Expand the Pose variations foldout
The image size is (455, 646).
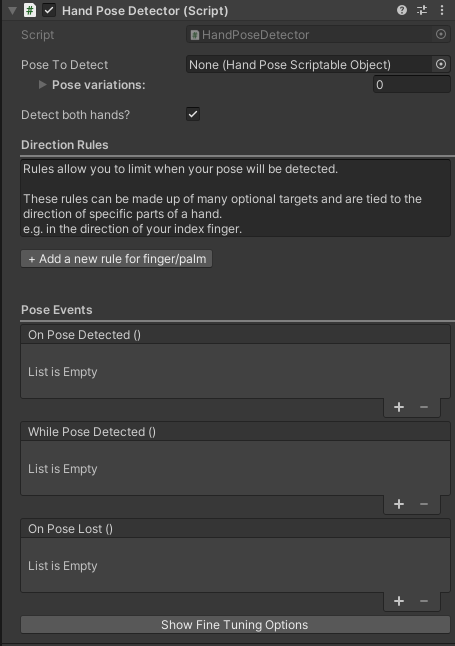pos(42,84)
